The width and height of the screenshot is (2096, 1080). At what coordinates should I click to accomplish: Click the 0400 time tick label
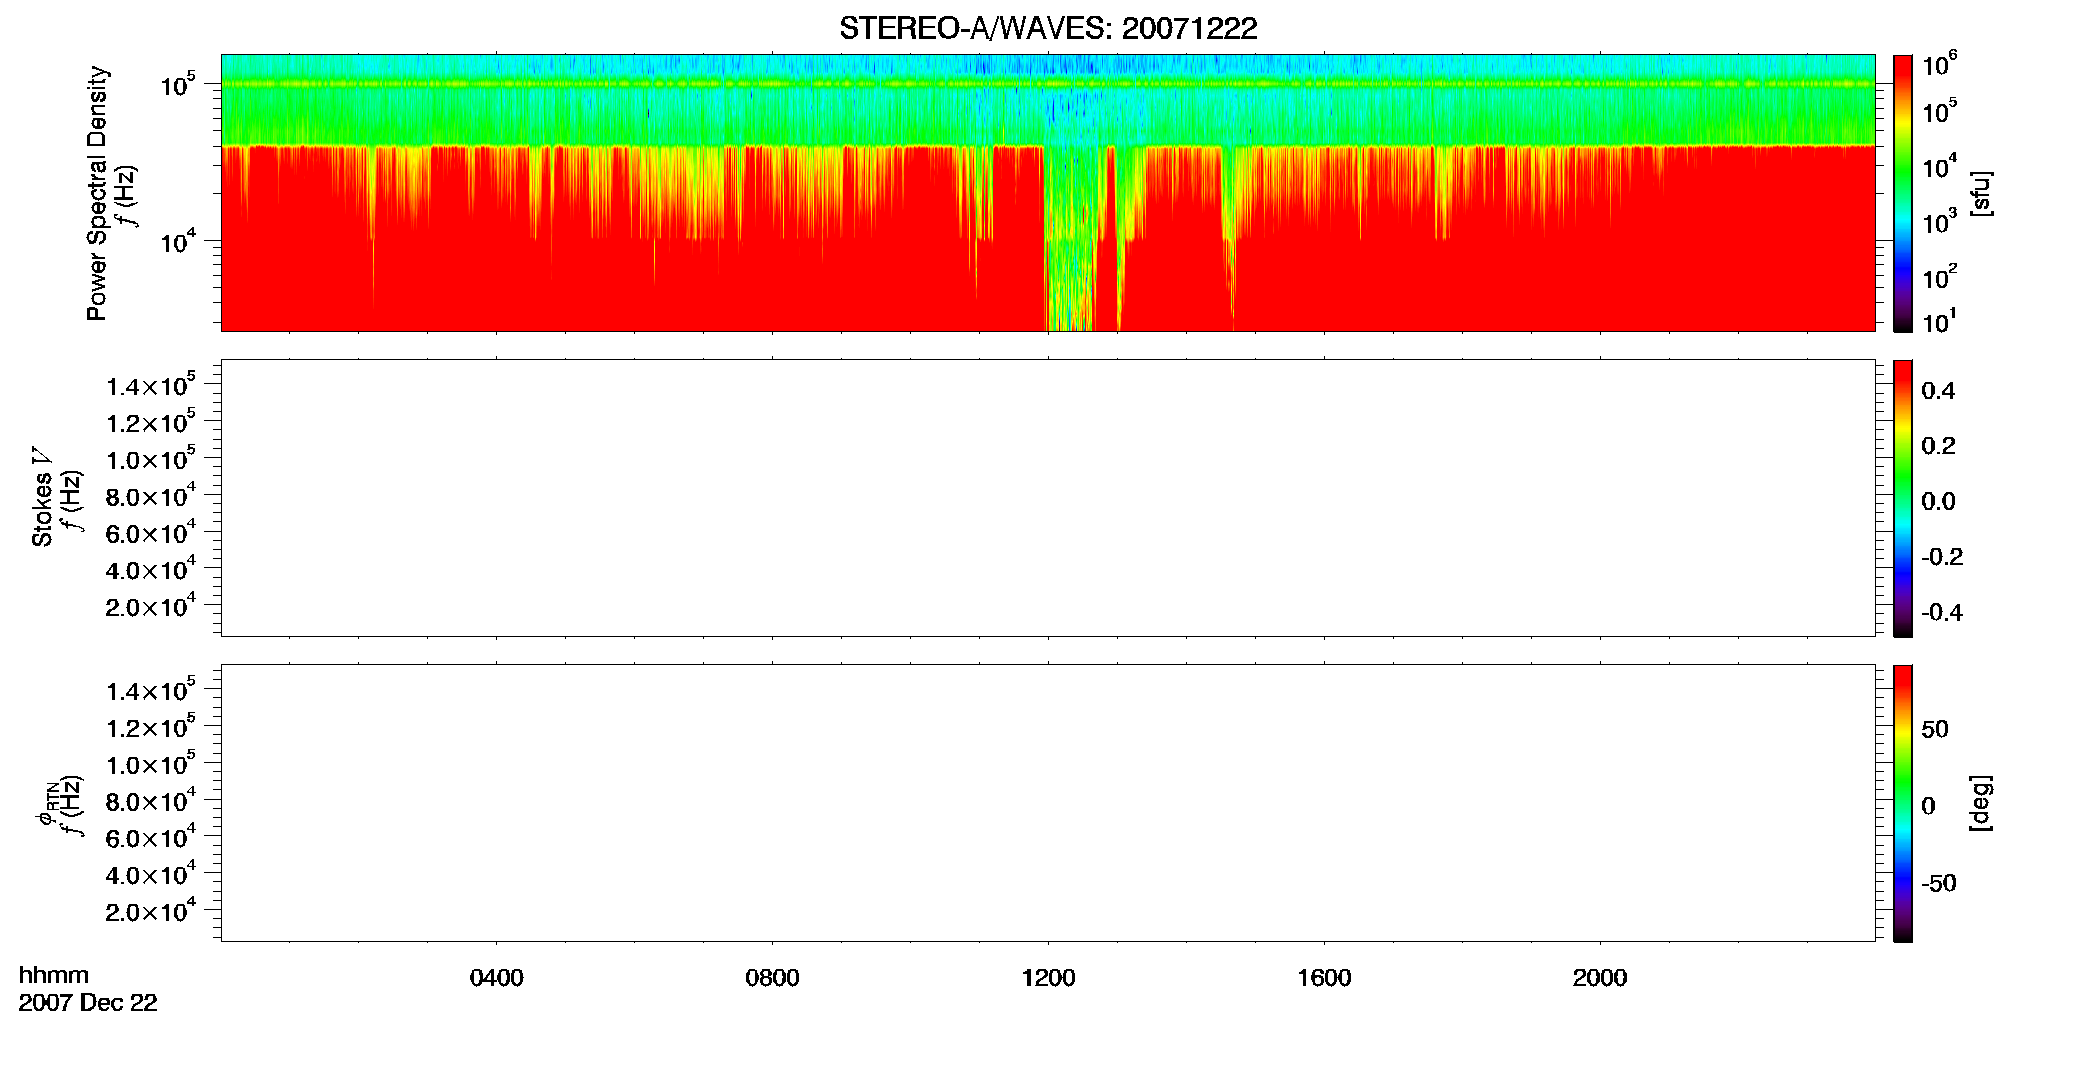[x=496, y=977]
